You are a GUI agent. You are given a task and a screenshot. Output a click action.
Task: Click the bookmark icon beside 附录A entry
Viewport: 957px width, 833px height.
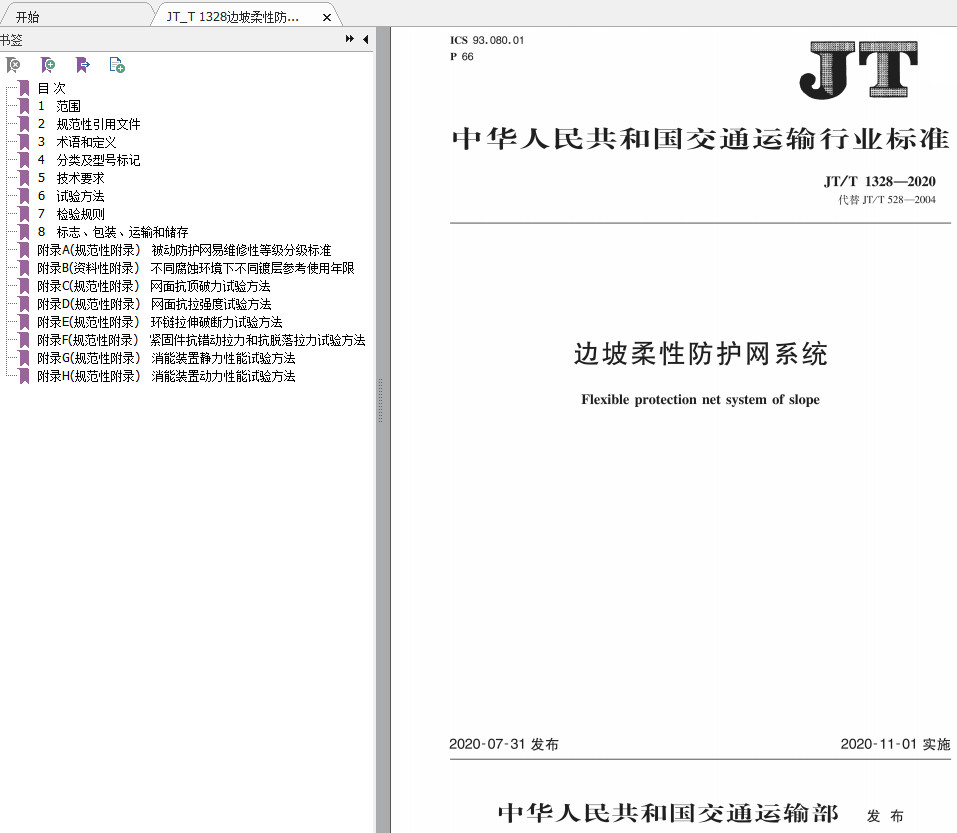tap(22, 249)
